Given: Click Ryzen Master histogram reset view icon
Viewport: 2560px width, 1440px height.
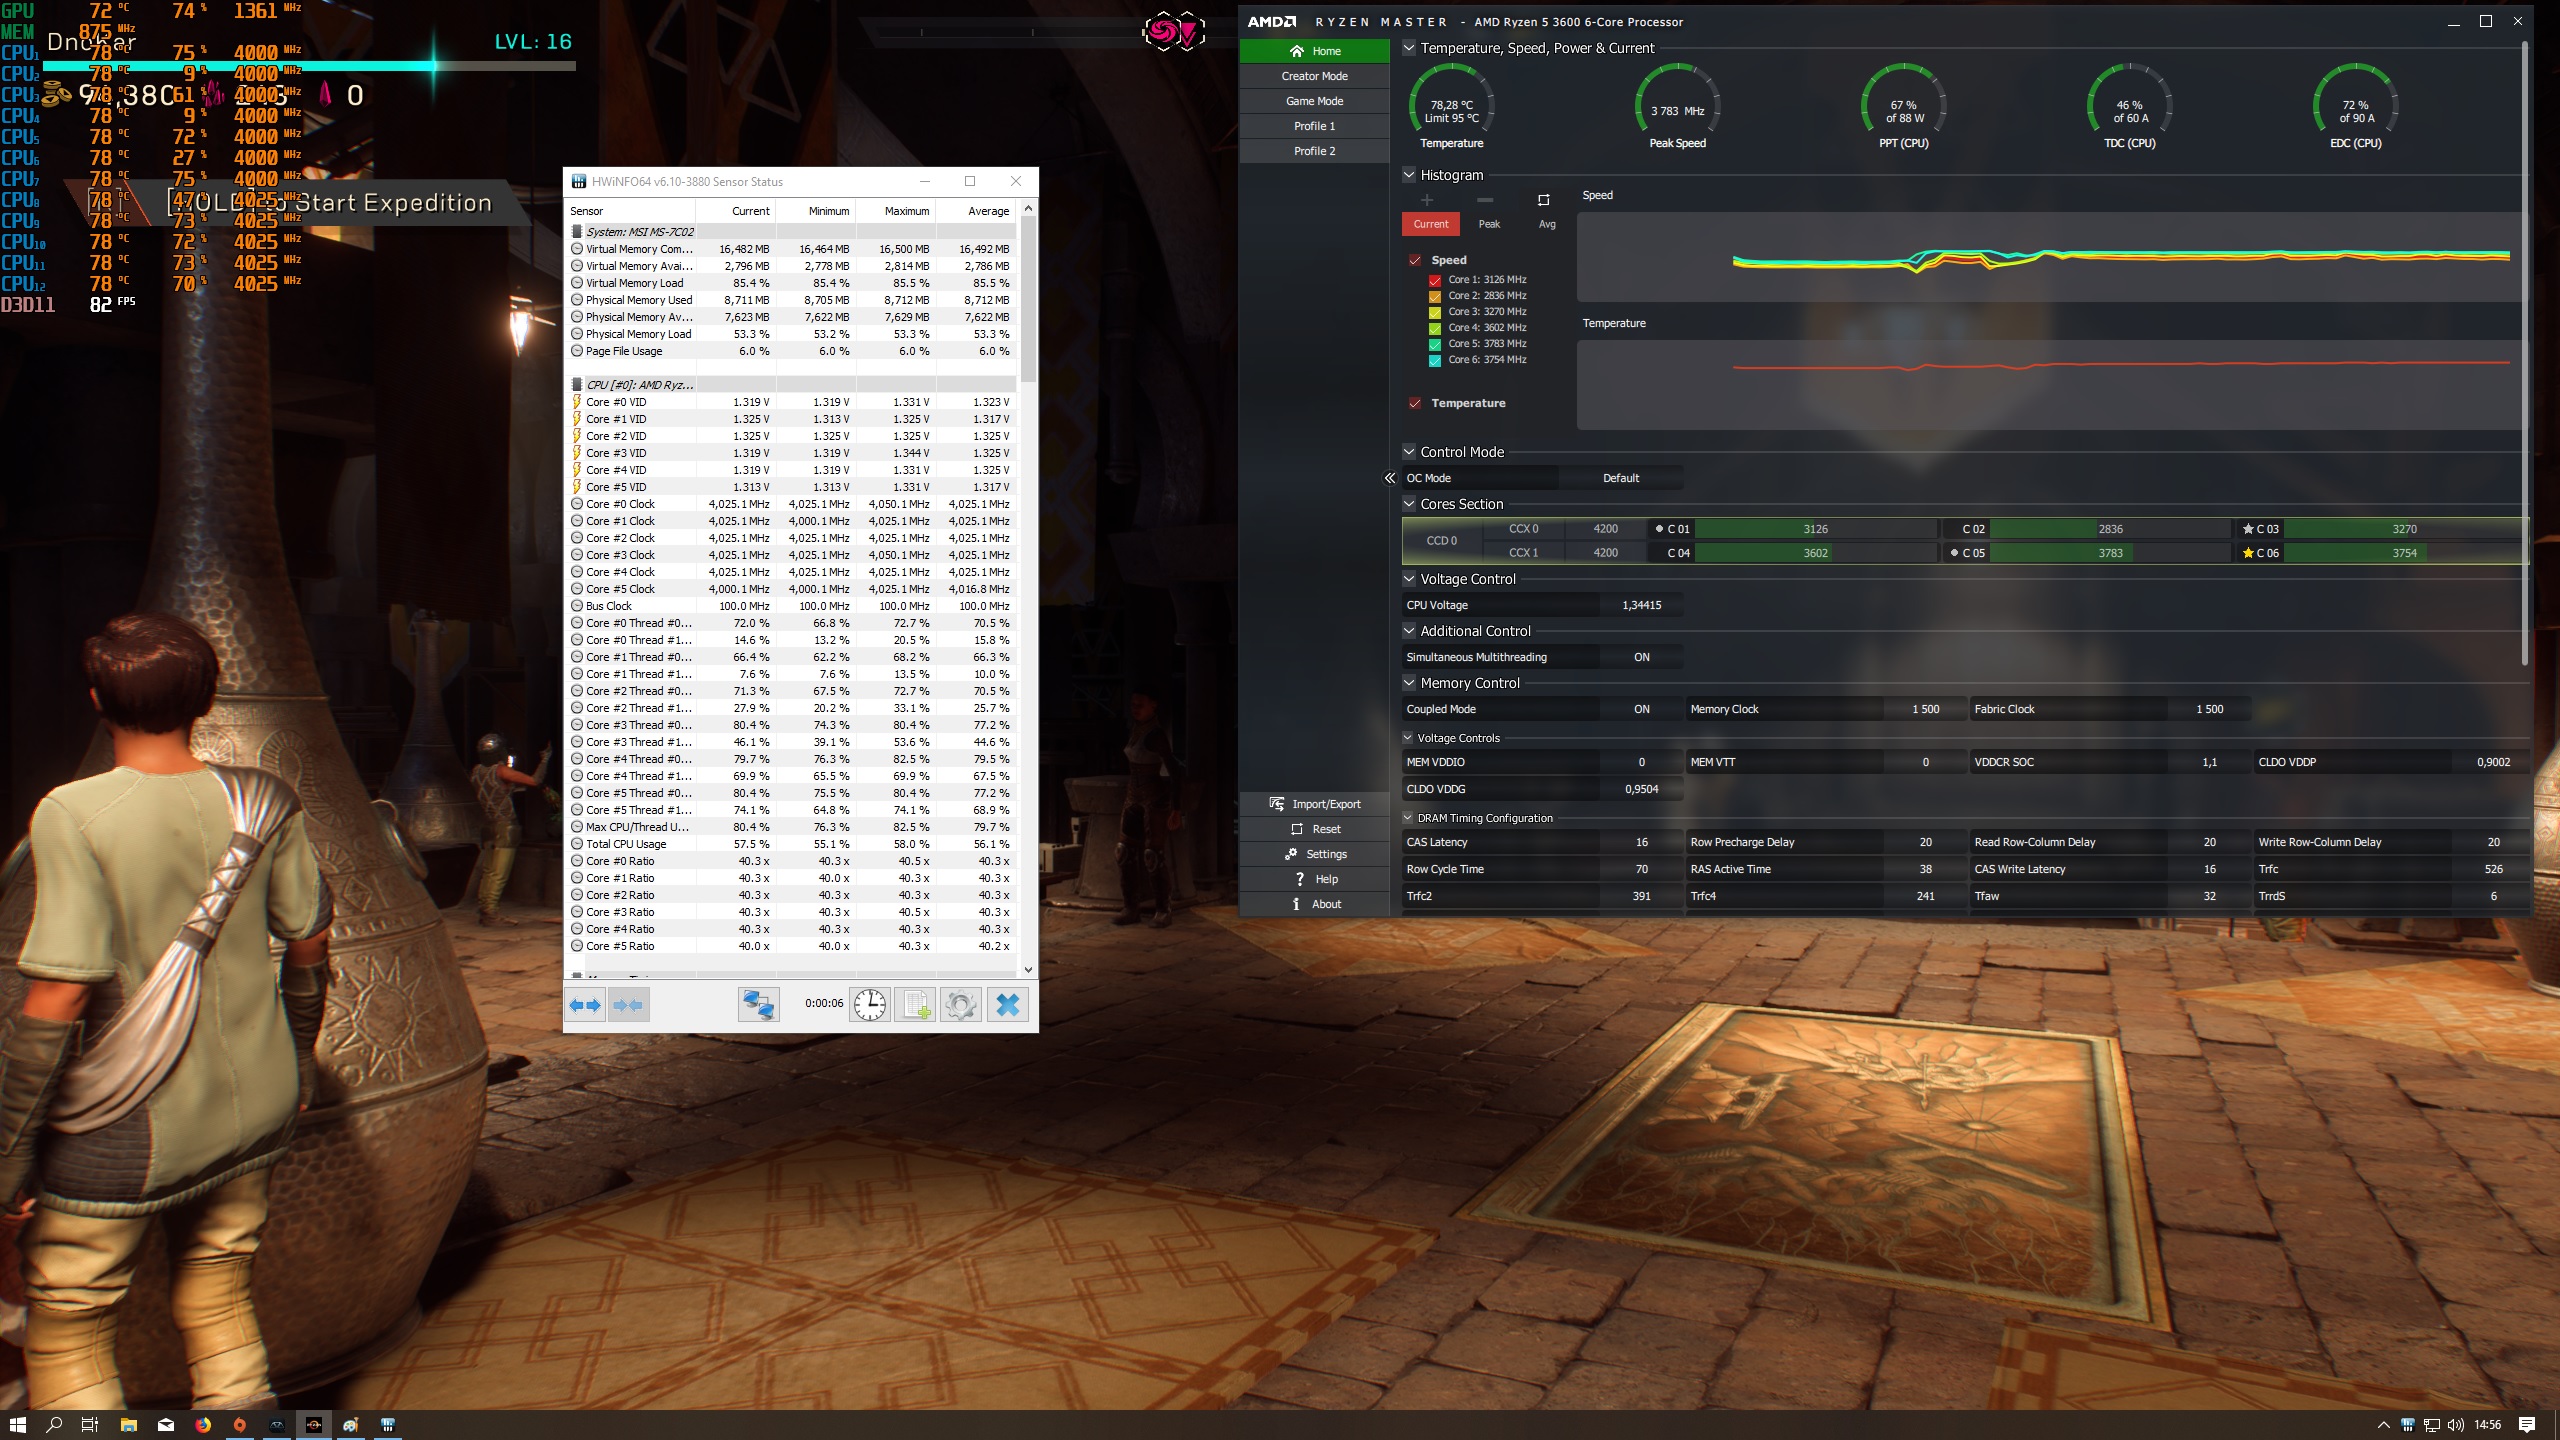Looking at the screenshot, I should coord(1543,200).
